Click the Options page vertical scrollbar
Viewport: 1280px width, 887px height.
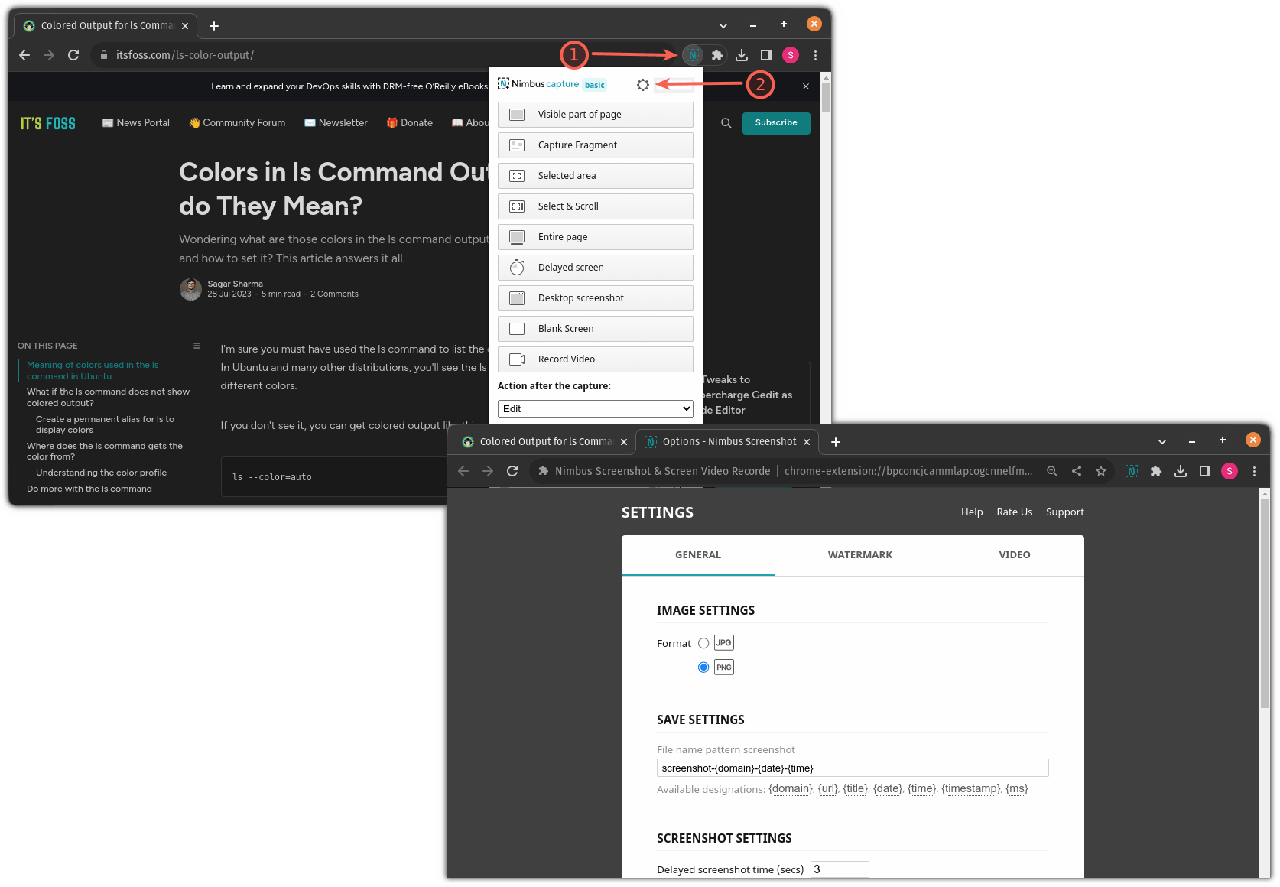1264,600
